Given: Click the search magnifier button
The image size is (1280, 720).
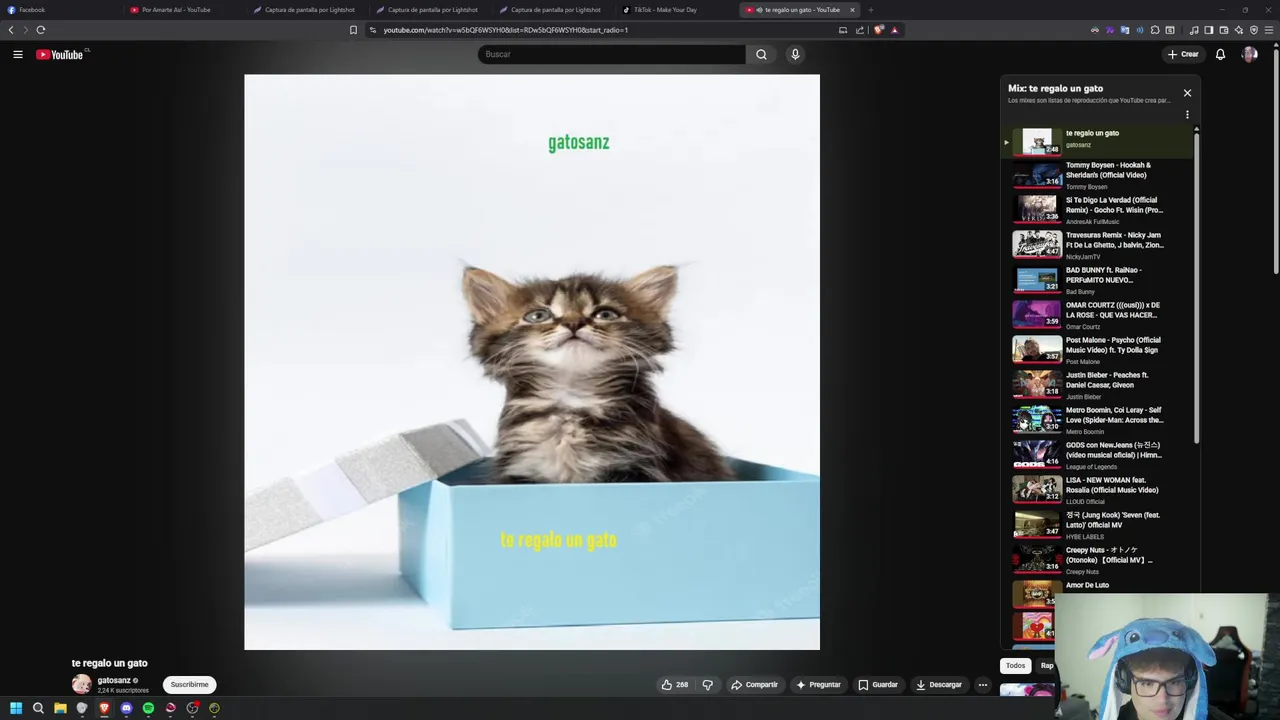Looking at the screenshot, I should pos(761,54).
